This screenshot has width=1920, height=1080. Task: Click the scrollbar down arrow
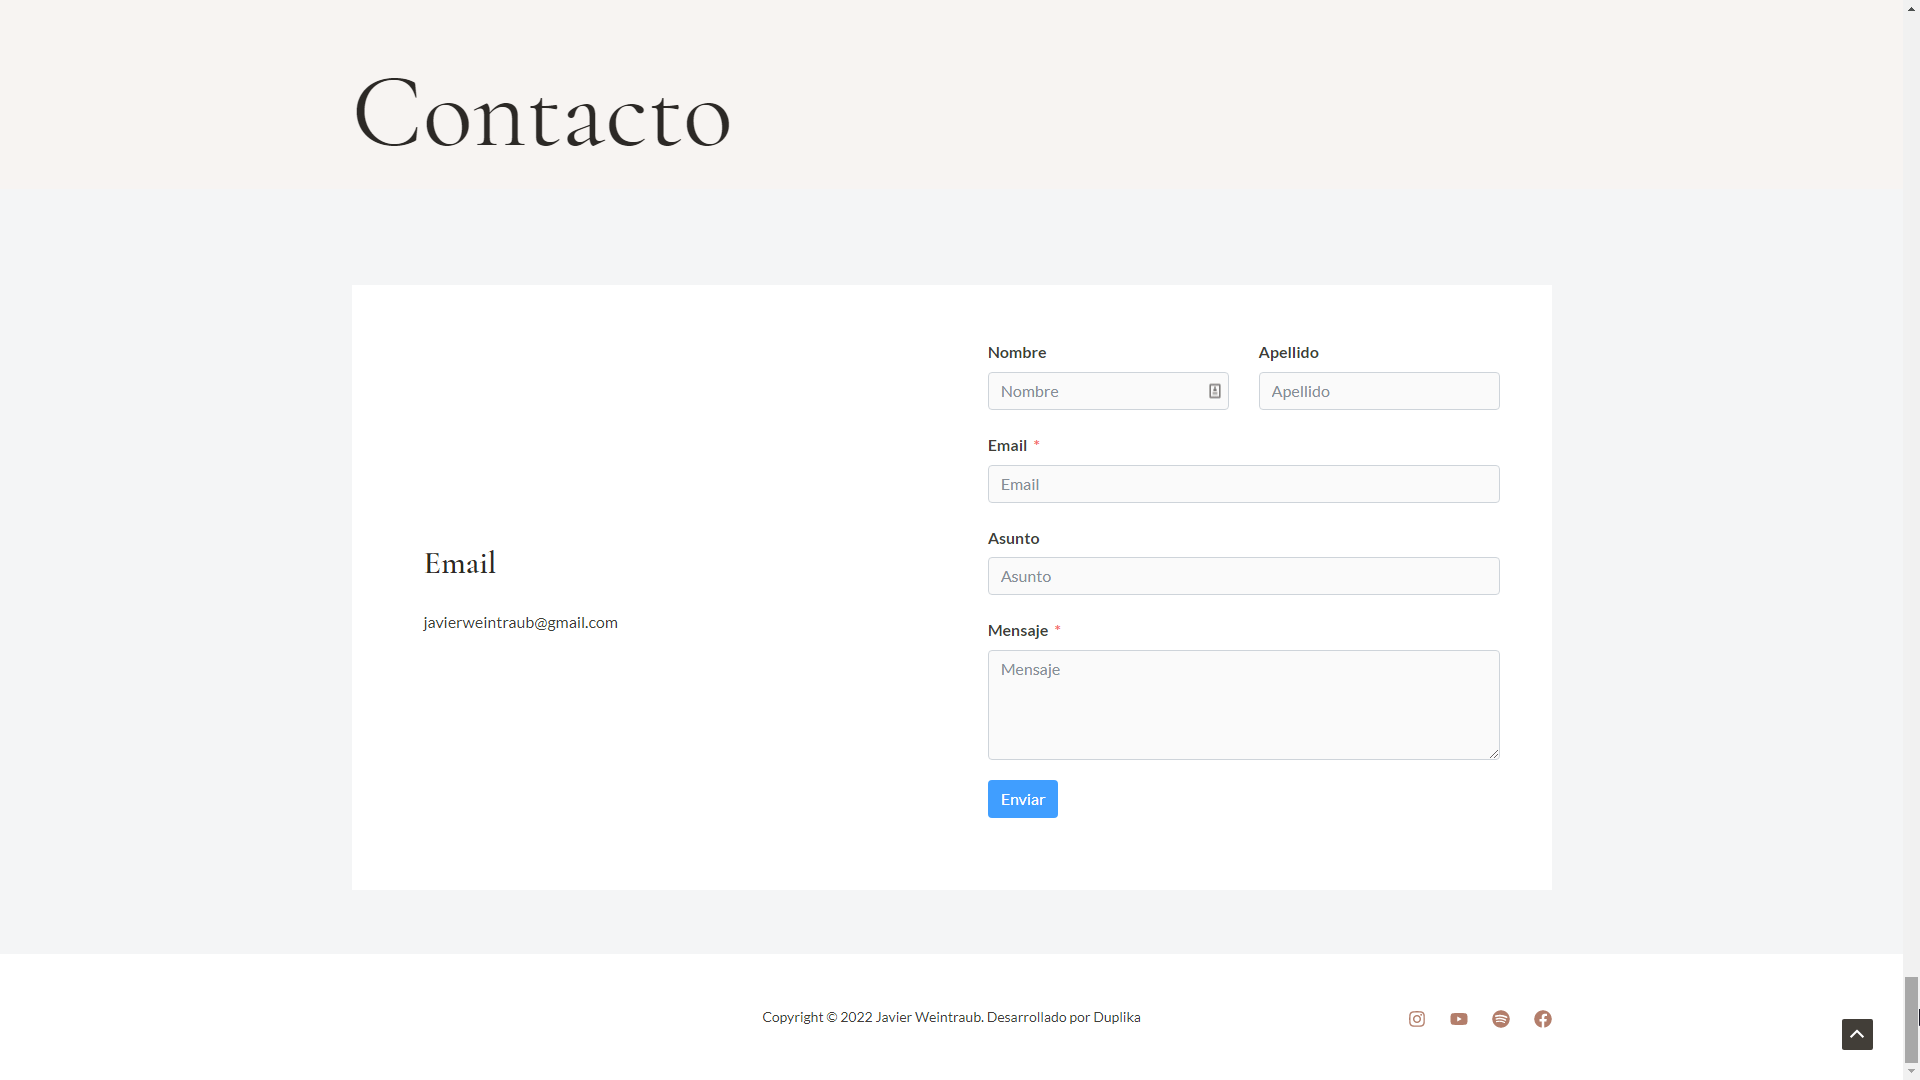click(x=1911, y=1071)
